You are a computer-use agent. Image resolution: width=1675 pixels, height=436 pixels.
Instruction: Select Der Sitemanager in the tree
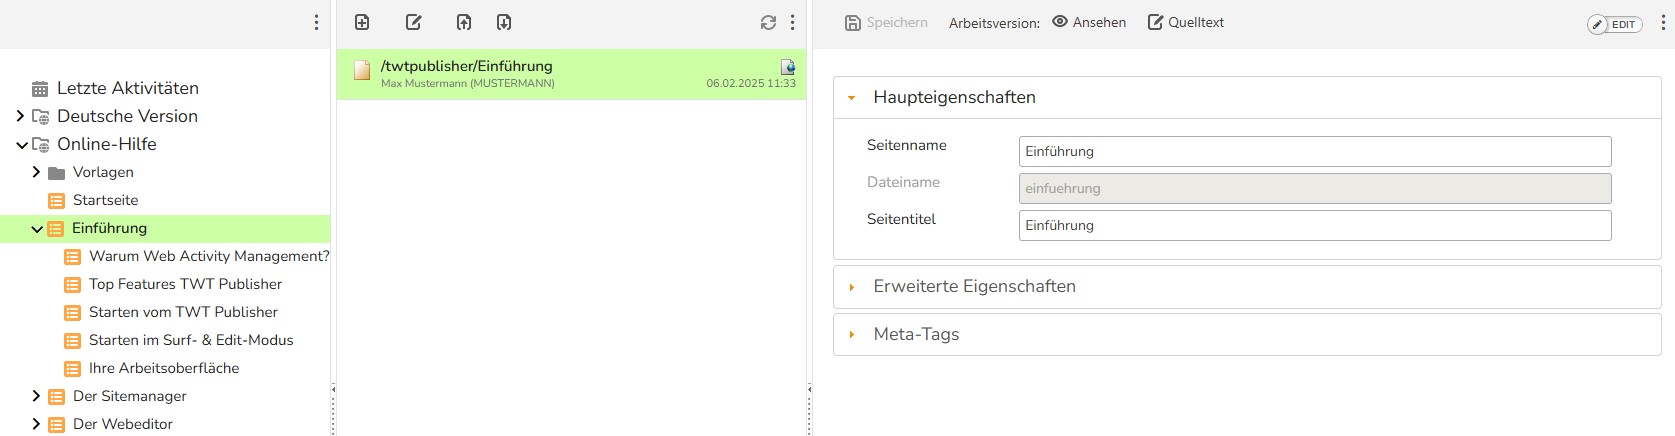pyautogui.click(x=129, y=396)
